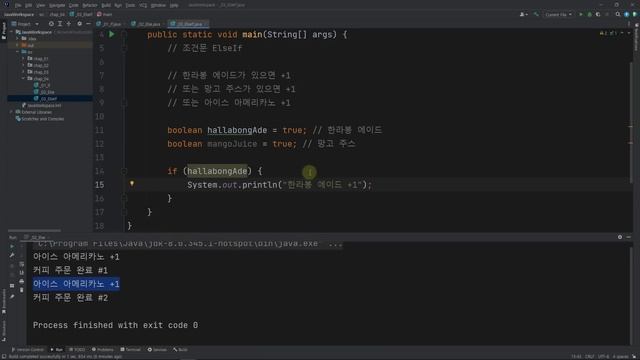Collapse all in Project panel toolbar
Image resolution: width=640 pixels, height=360 pixels.
69,24
